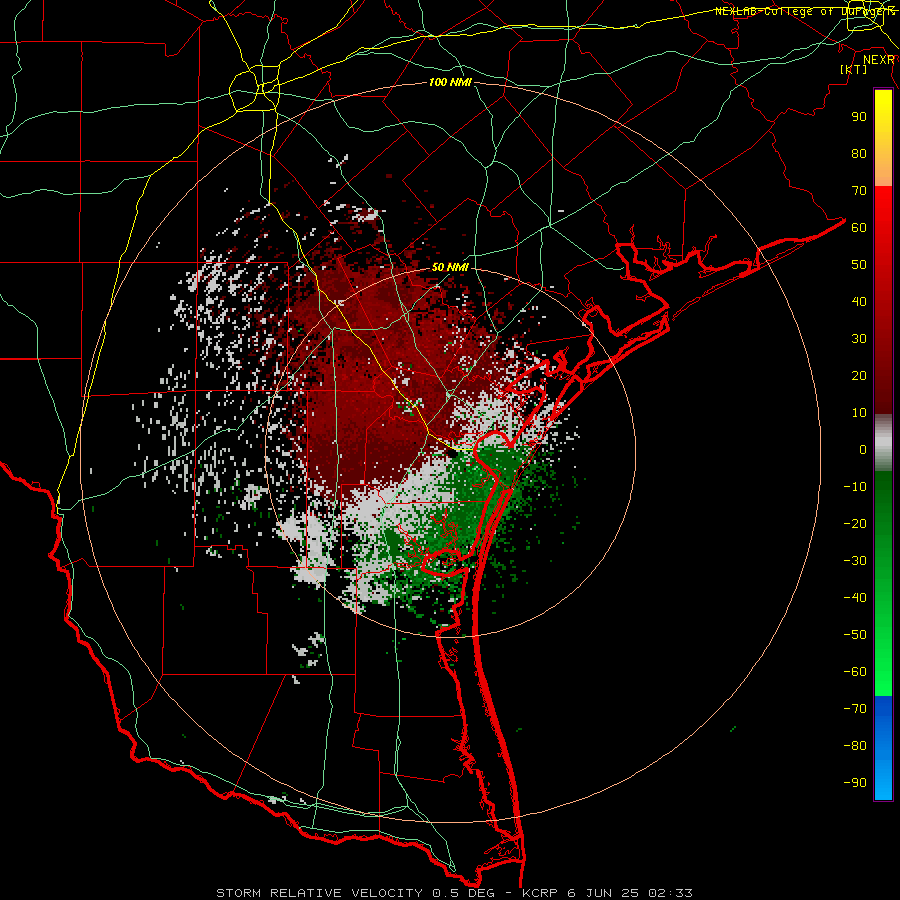Screen dimensions: 900x900
Task: Click the -20 scale value
Action: [855, 524]
